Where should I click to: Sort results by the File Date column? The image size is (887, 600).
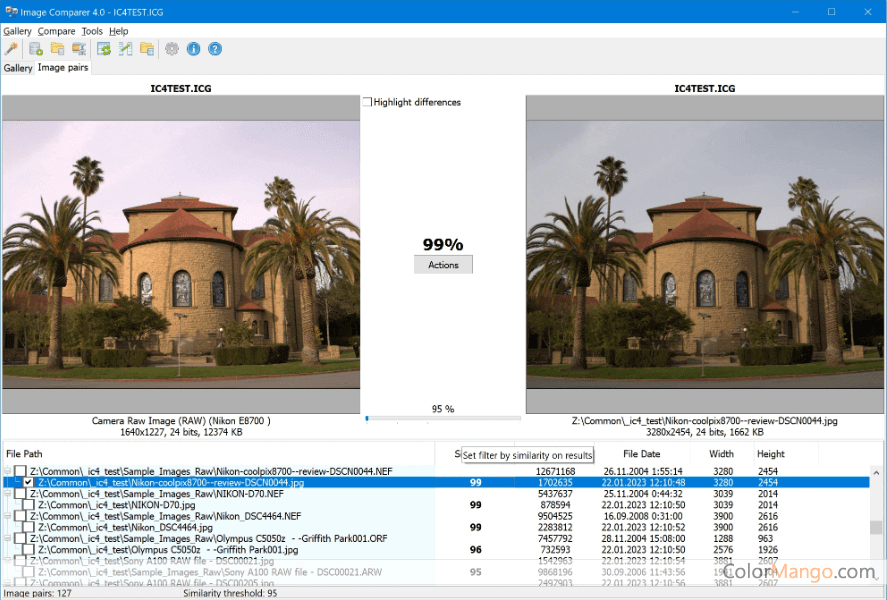[643, 454]
